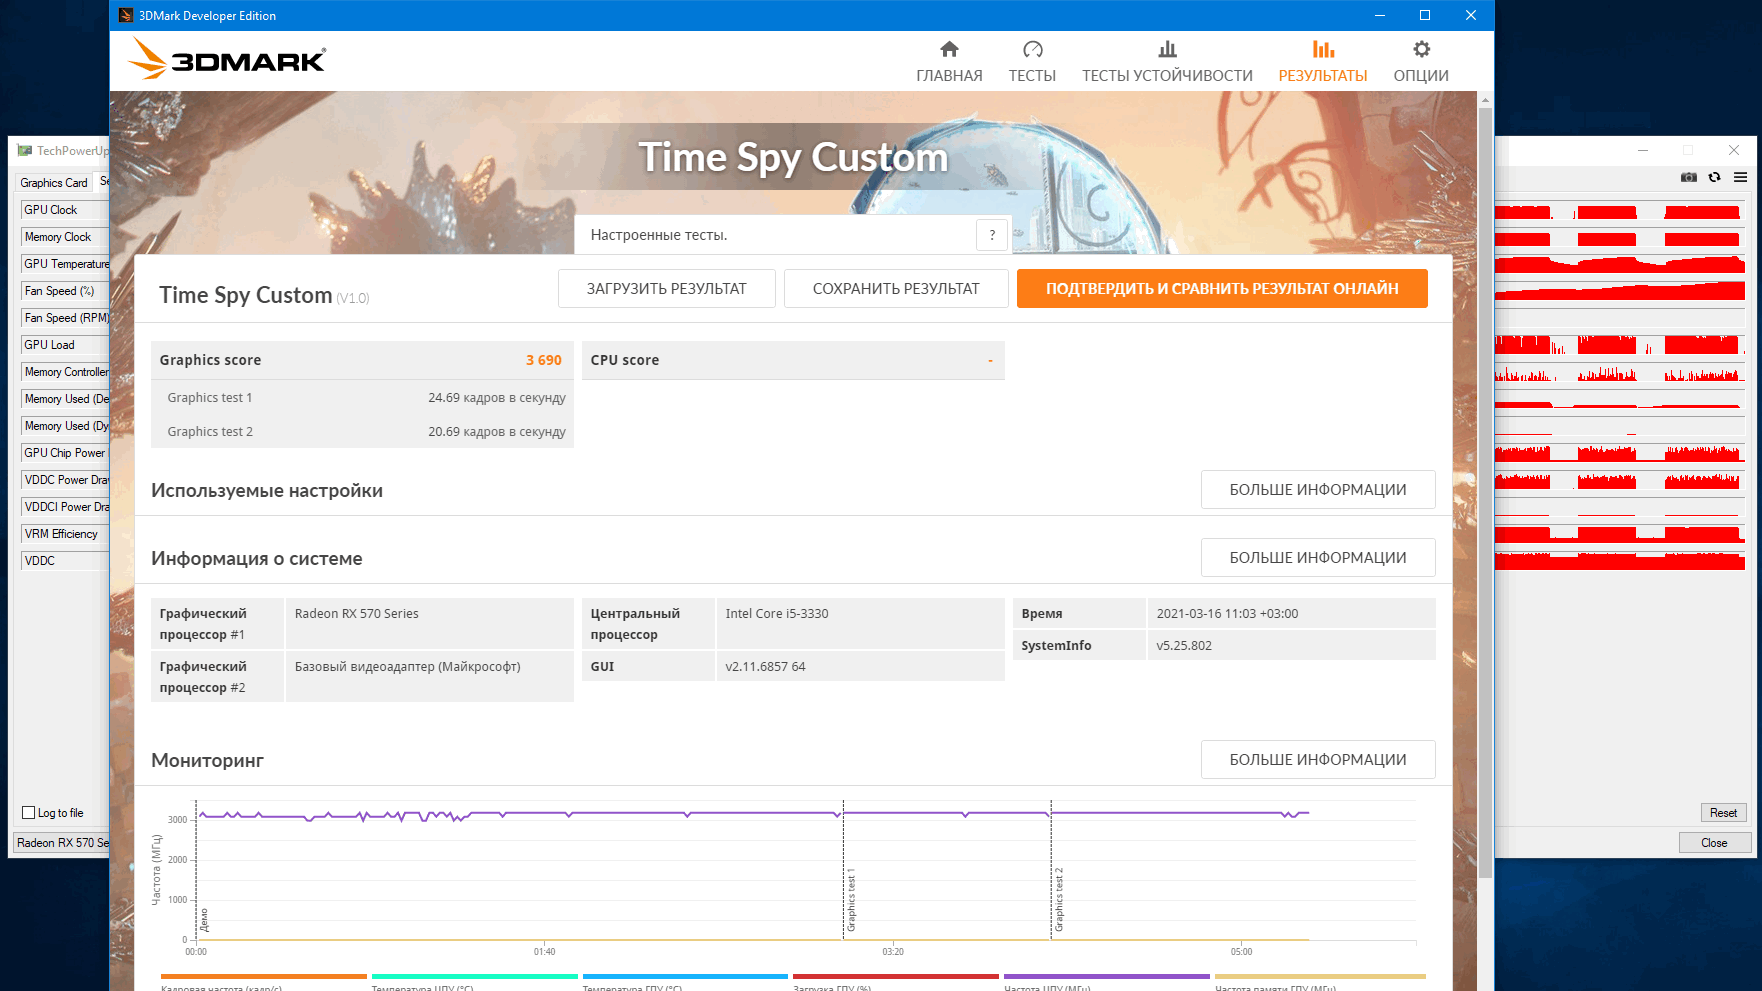The height and width of the screenshot is (991, 1762).
Task: Click red GPU load legend bar
Action: pos(896,976)
